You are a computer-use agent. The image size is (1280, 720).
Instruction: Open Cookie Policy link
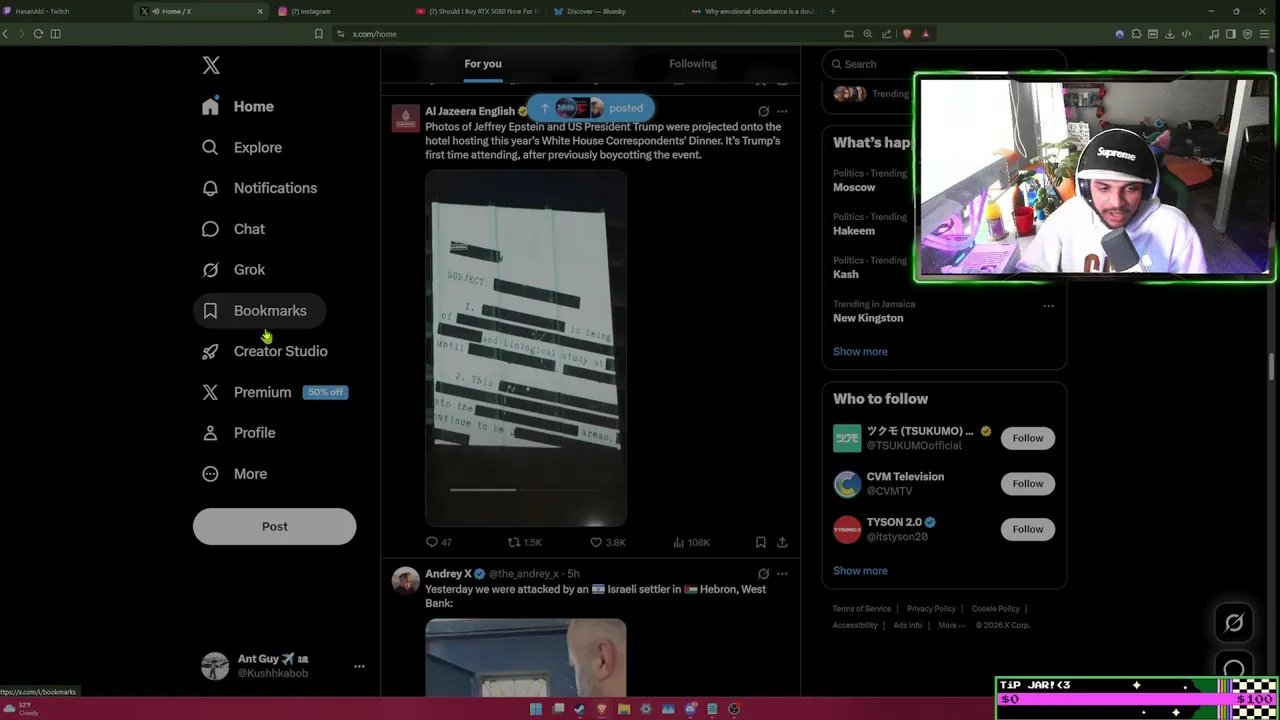[x=995, y=608]
